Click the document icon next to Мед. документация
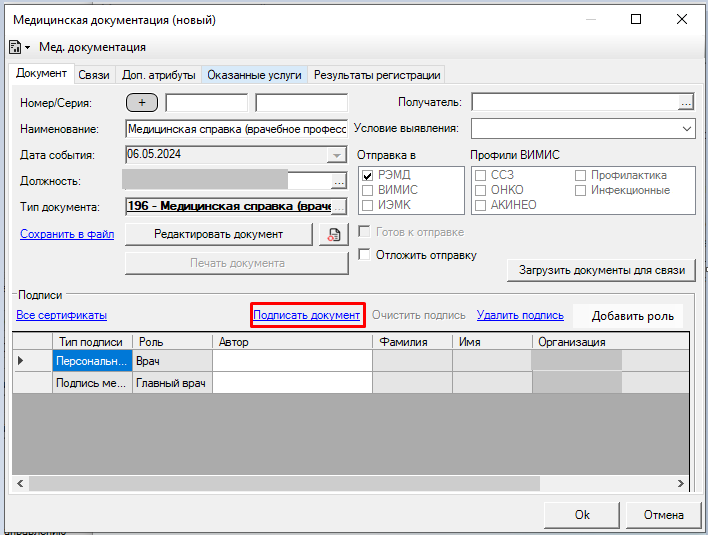This screenshot has height=535, width=708. 14,47
